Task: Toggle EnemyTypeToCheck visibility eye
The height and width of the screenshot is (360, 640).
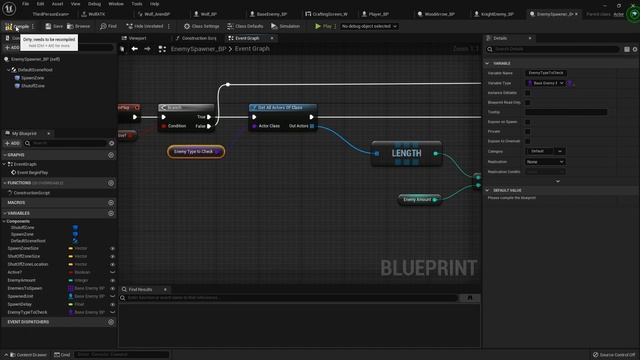Action: tap(112, 313)
